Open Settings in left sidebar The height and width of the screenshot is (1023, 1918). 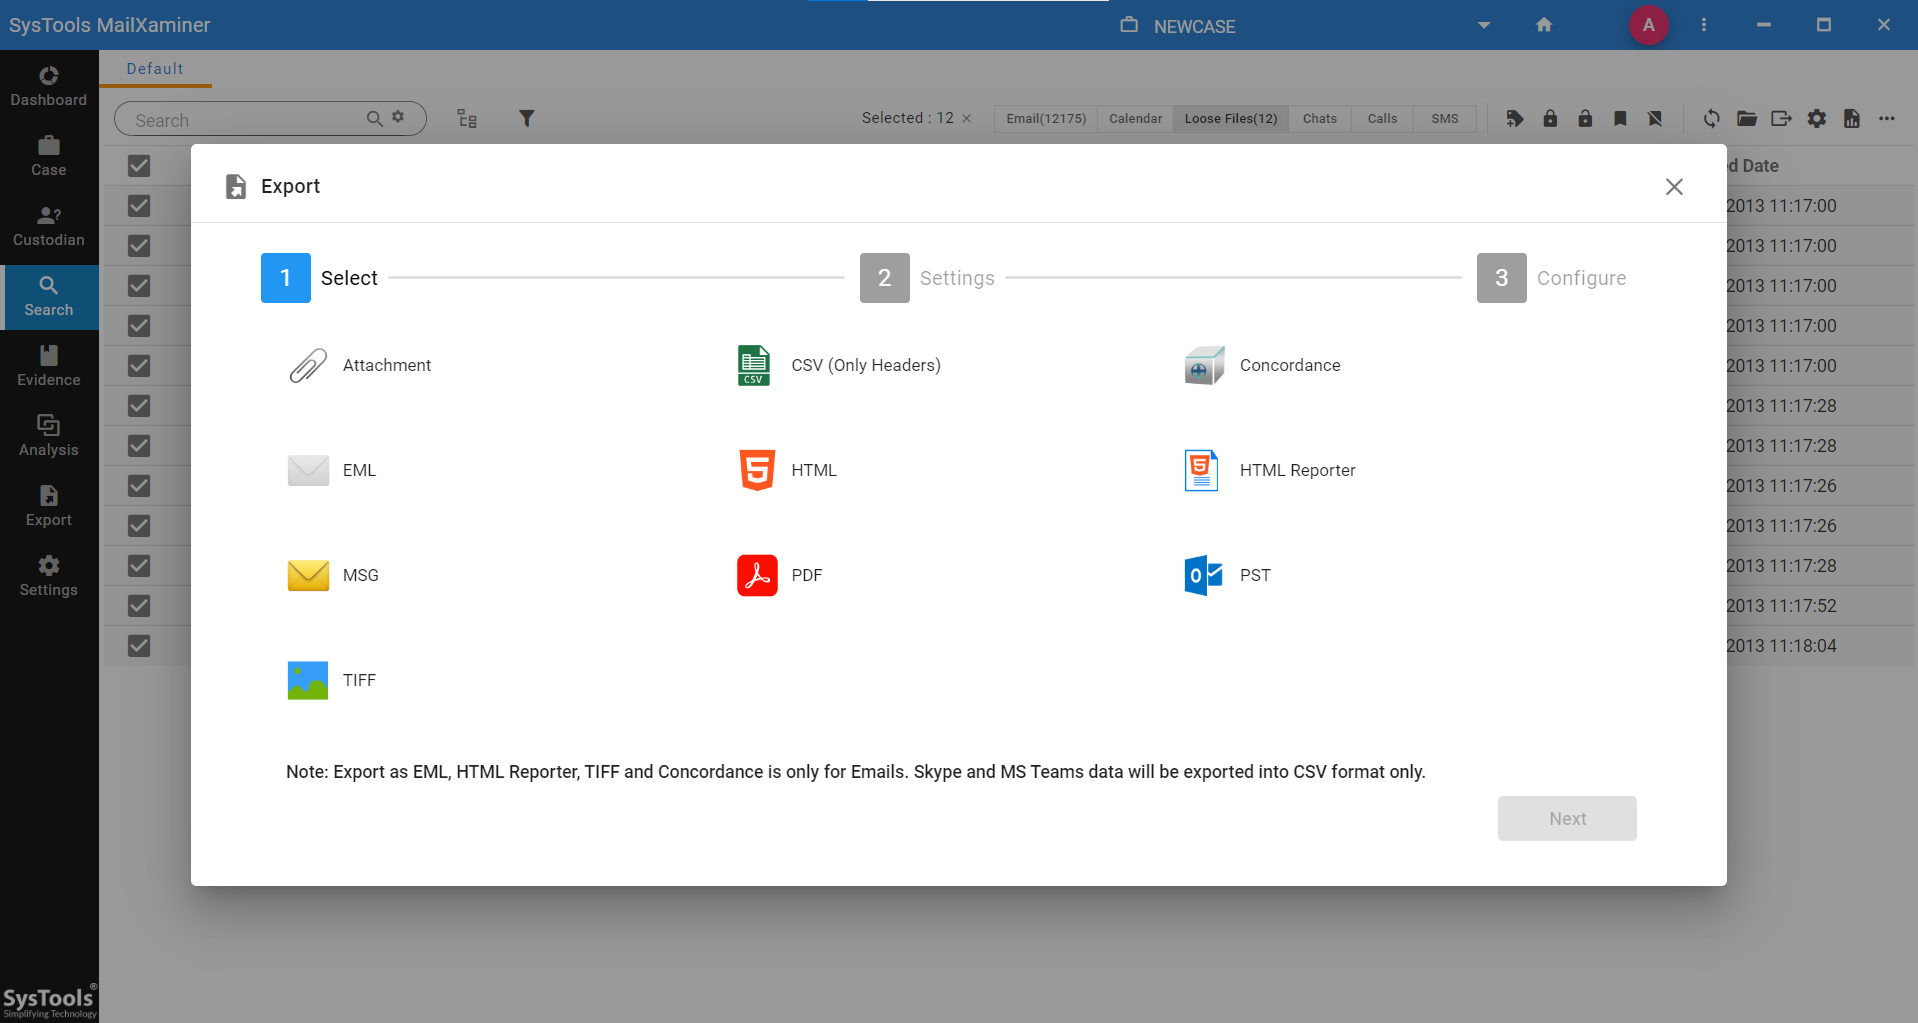[x=49, y=577]
